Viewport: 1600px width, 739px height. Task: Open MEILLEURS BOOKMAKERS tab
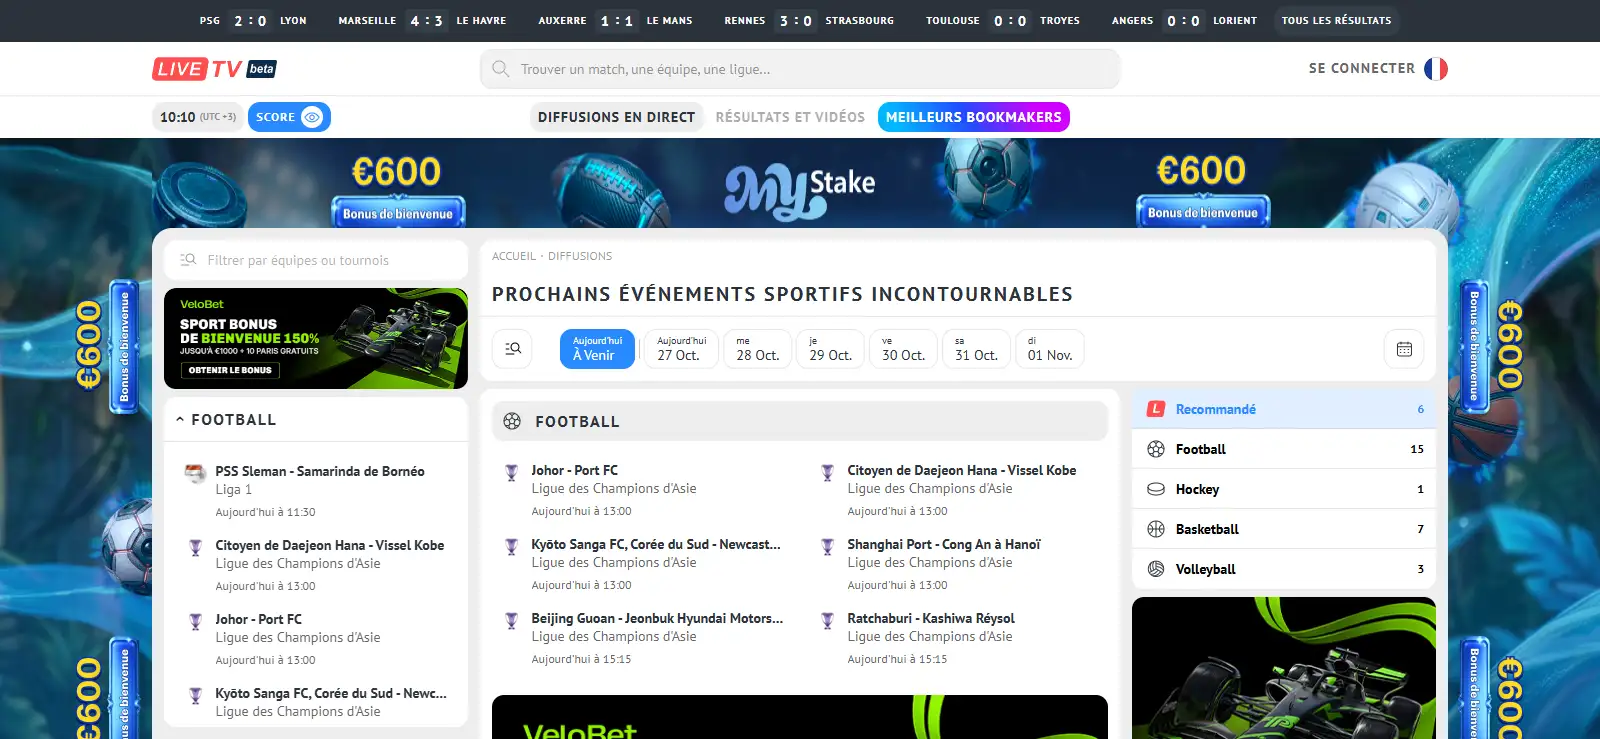pos(974,117)
